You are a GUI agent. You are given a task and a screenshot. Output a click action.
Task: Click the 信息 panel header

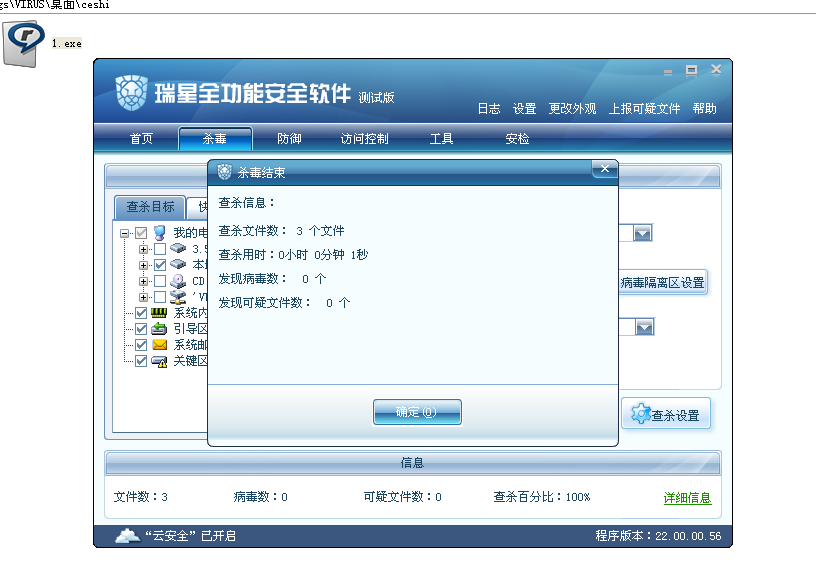pyautogui.click(x=413, y=463)
